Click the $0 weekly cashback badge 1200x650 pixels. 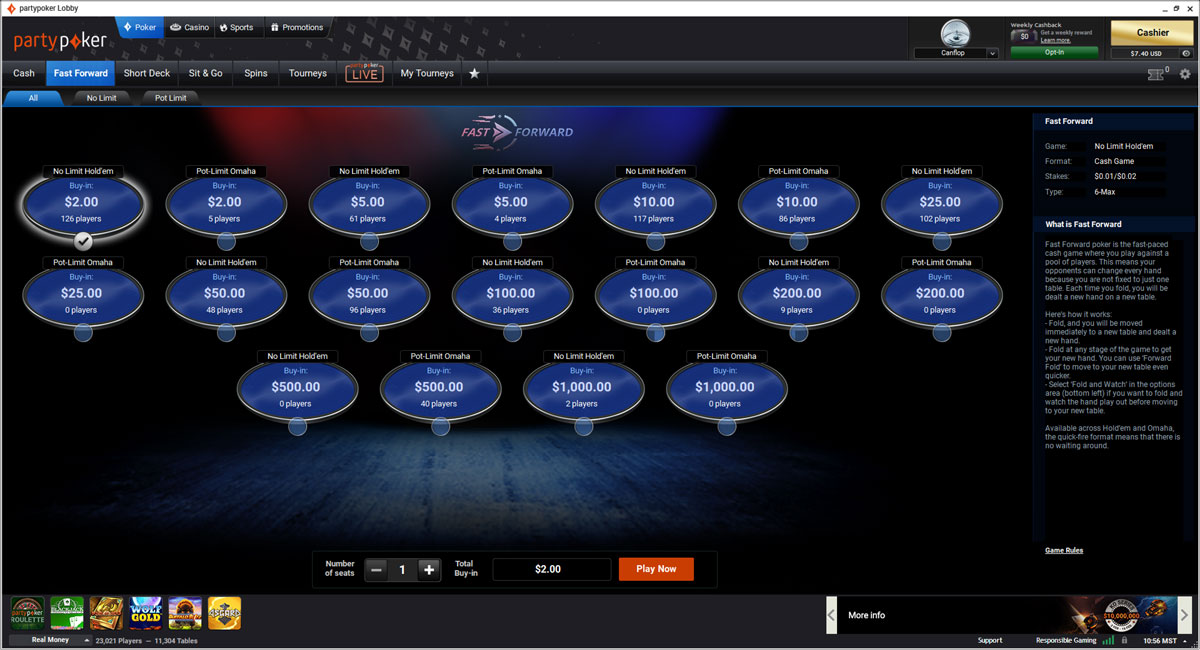(x=1024, y=36)
